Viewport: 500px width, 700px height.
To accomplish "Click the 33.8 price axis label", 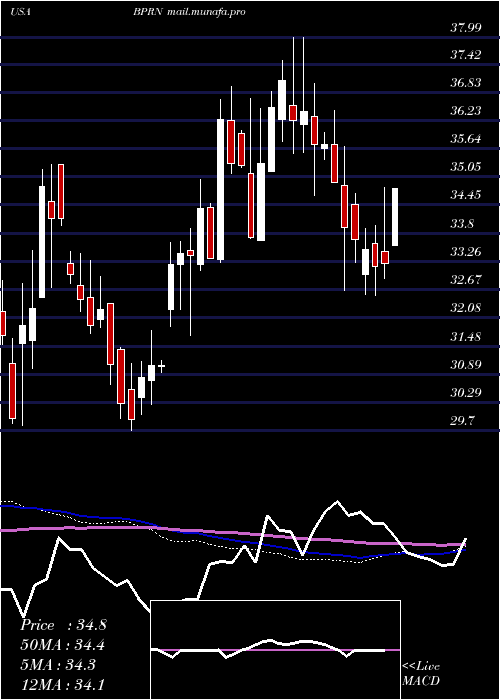I will coord(462,224).
